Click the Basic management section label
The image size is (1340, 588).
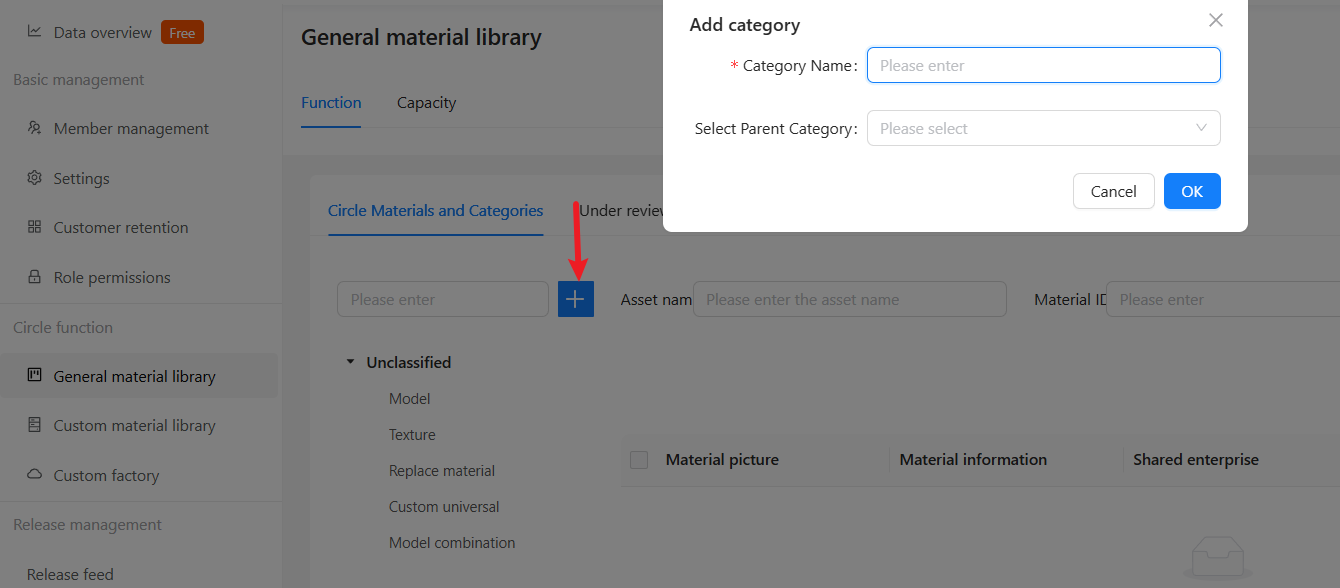79,80
